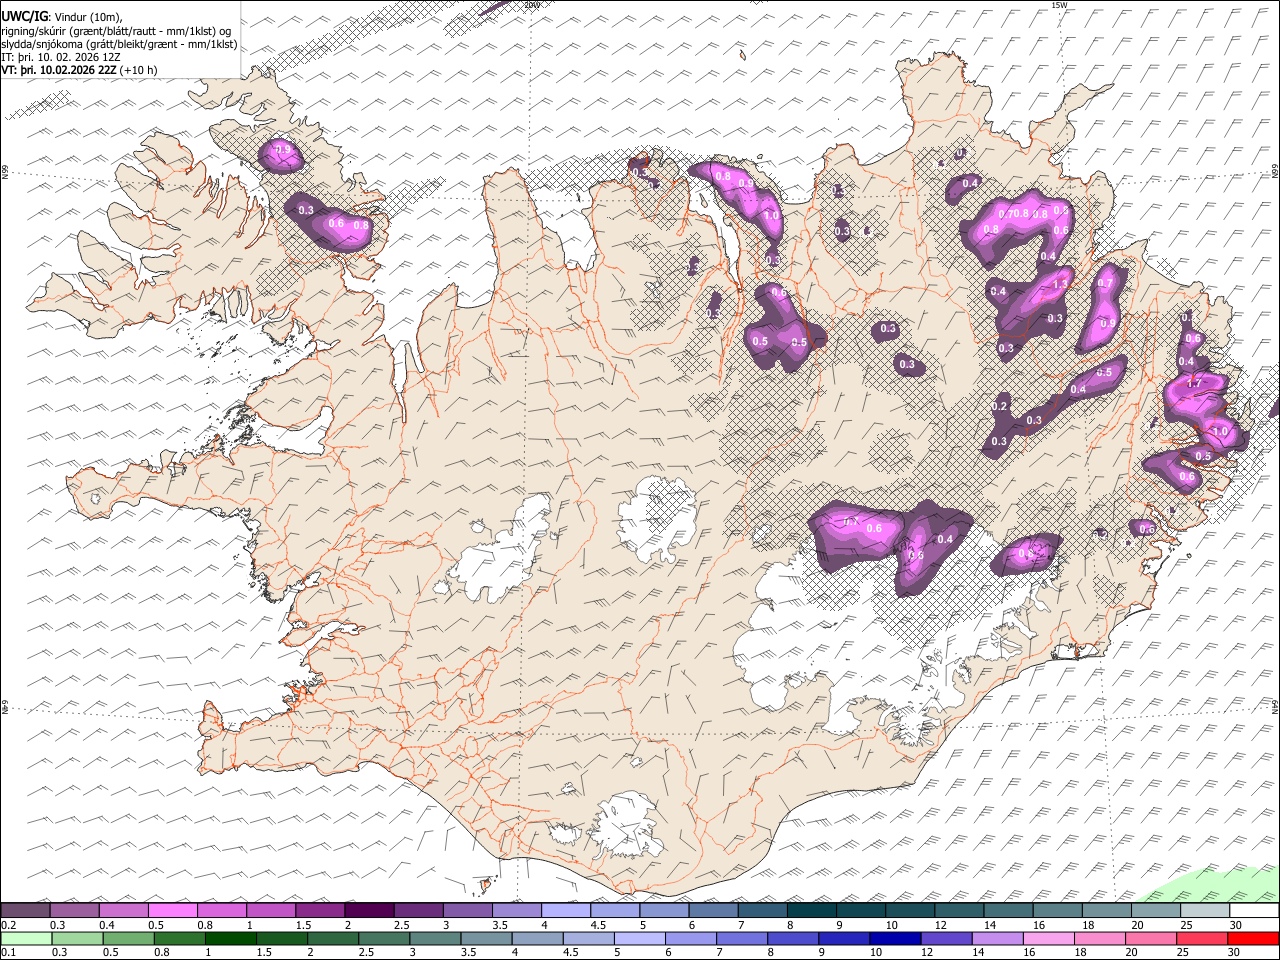Click the '2.5' label under the snow legend

[401, 925]
